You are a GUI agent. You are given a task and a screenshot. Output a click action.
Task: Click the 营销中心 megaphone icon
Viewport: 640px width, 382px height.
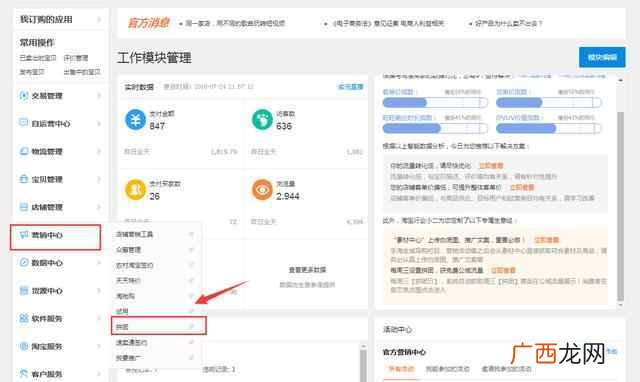tap(24, 235)
